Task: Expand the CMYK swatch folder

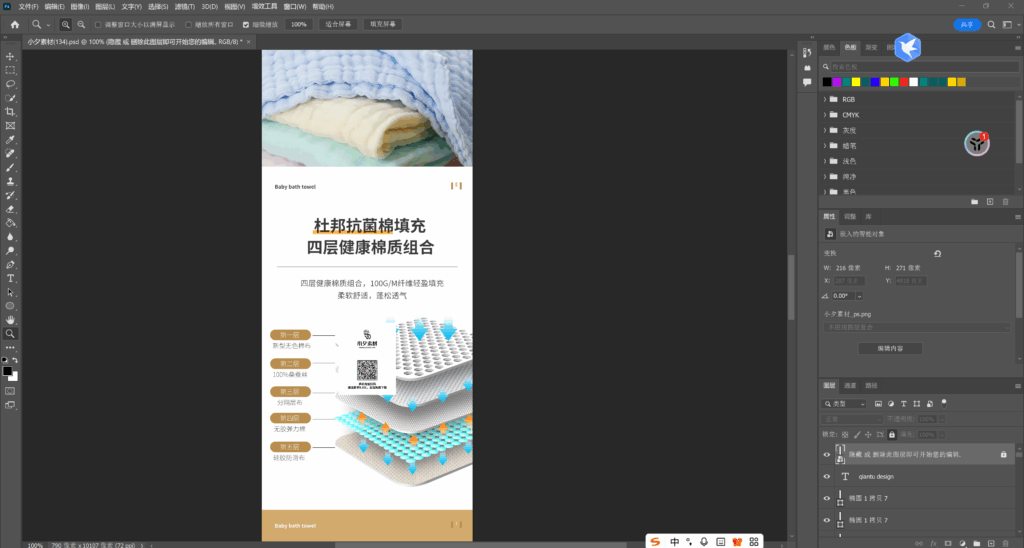Action: tap(825, 115)
